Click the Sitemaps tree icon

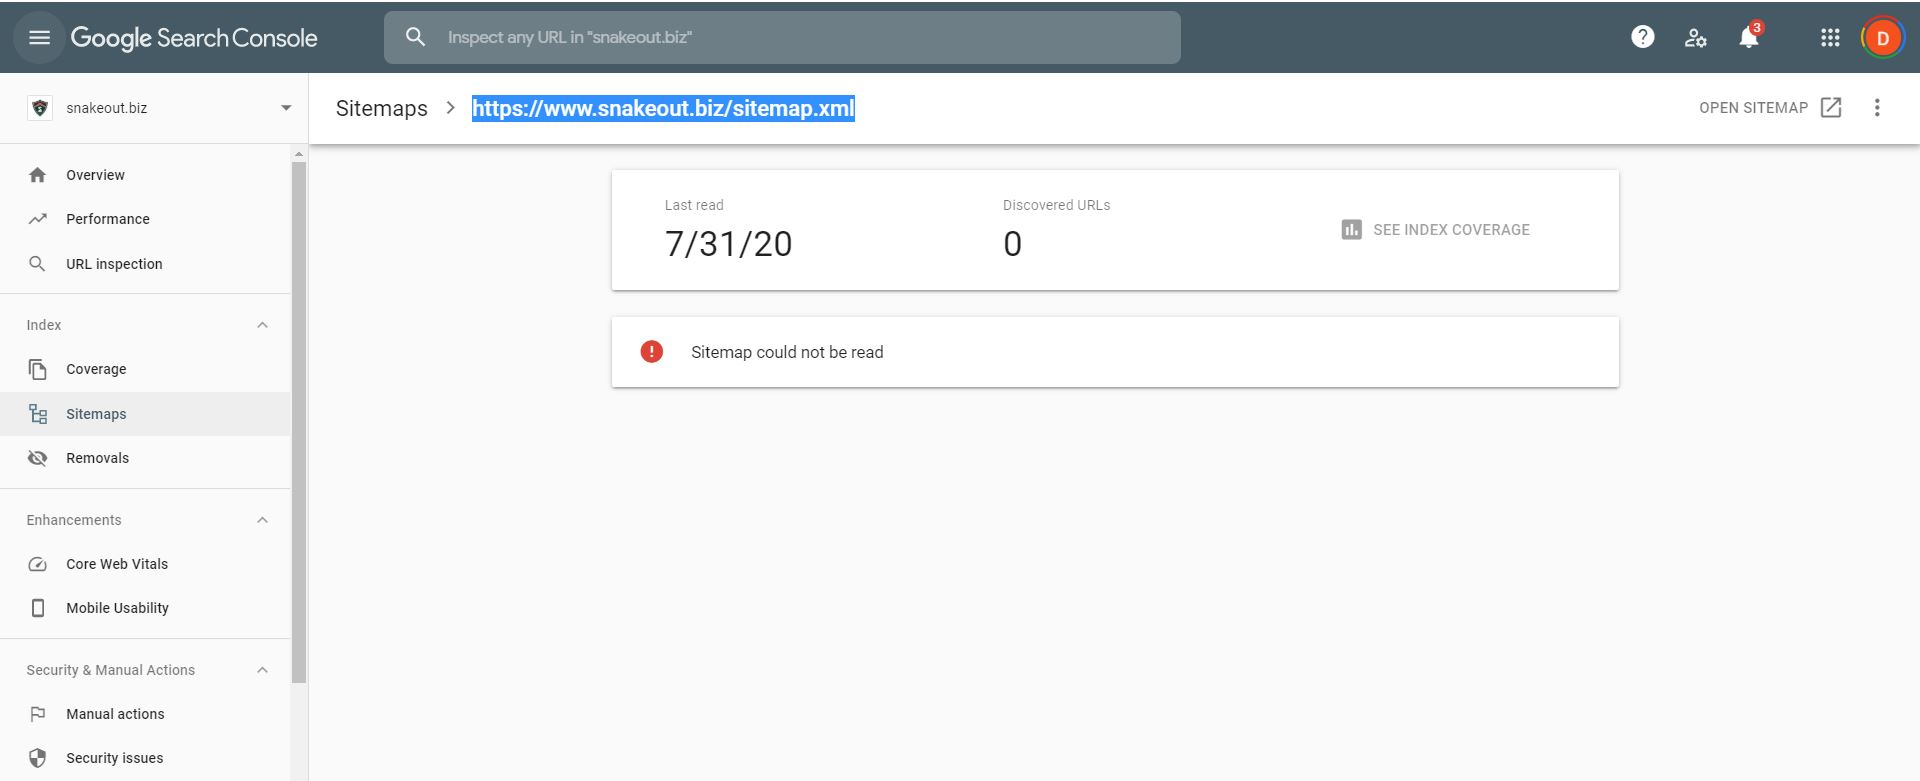[38, 414]
